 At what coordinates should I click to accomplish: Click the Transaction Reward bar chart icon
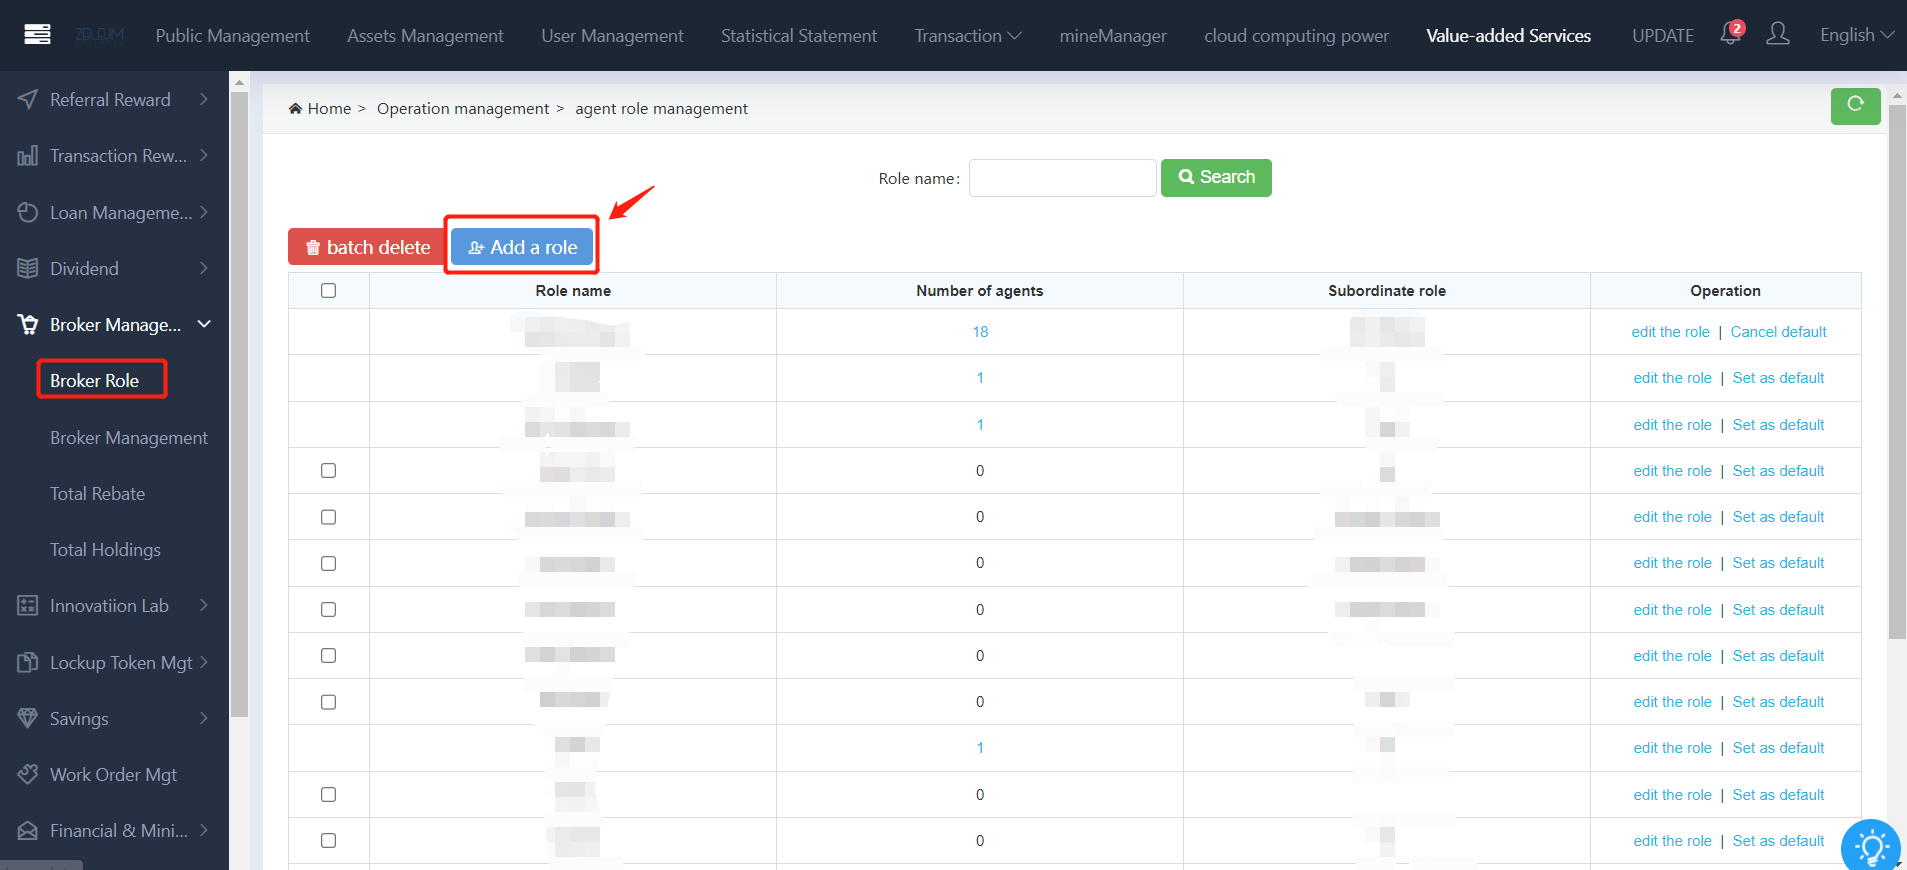28,156
